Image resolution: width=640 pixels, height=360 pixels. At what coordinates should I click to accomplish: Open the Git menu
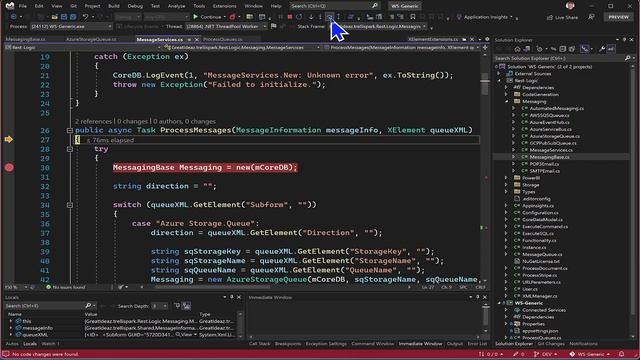point(73,6)
